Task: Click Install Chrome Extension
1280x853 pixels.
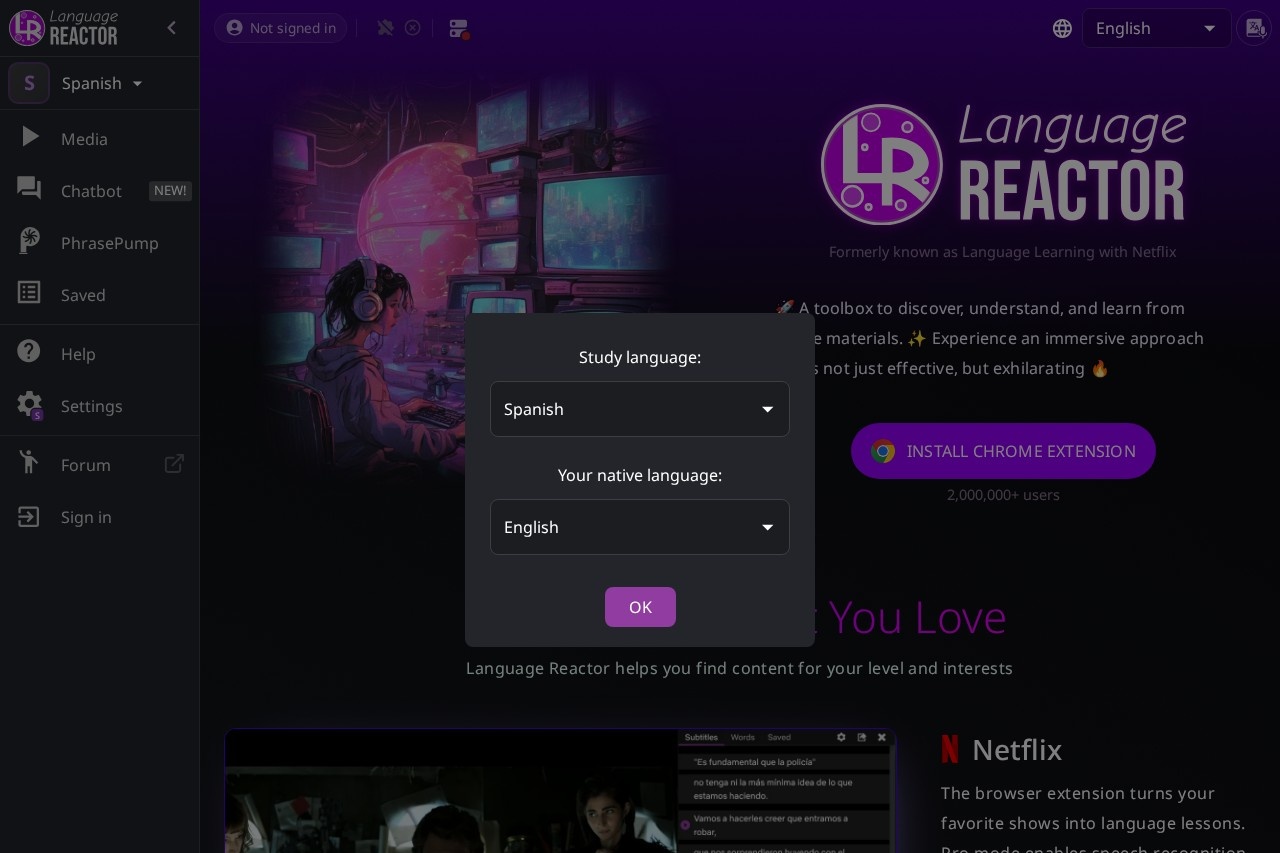Action: point(1003,451)
